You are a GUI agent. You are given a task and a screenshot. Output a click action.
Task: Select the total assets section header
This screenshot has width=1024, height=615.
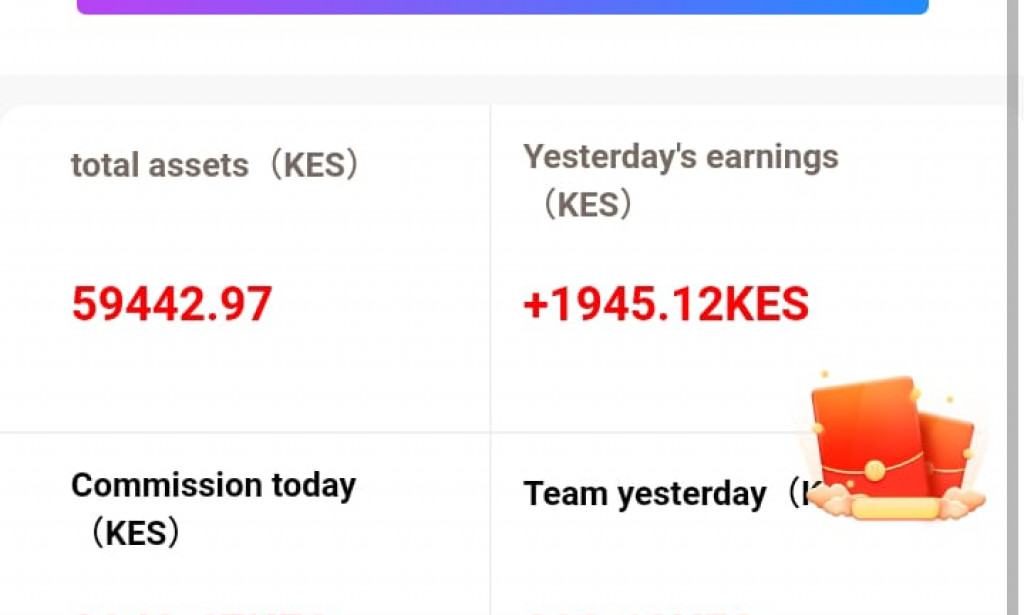(214, 165)
